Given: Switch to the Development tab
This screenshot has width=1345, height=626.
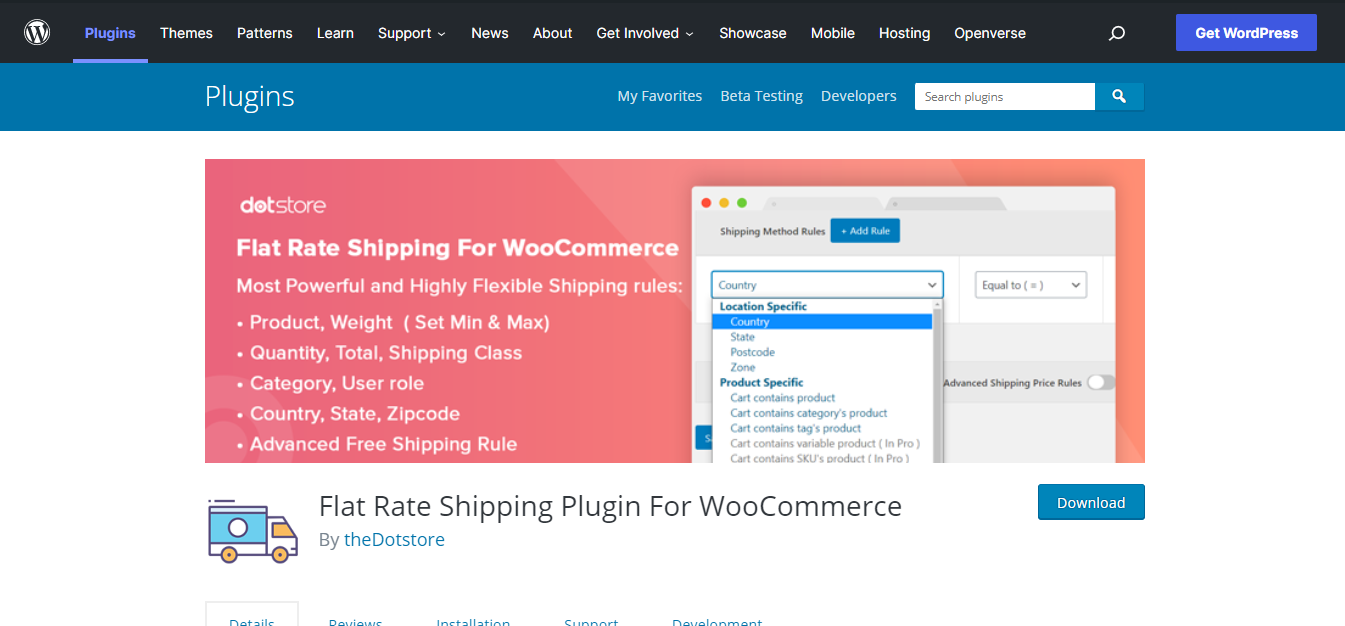Looking at the screenshot, I should [x=717, y=621].
